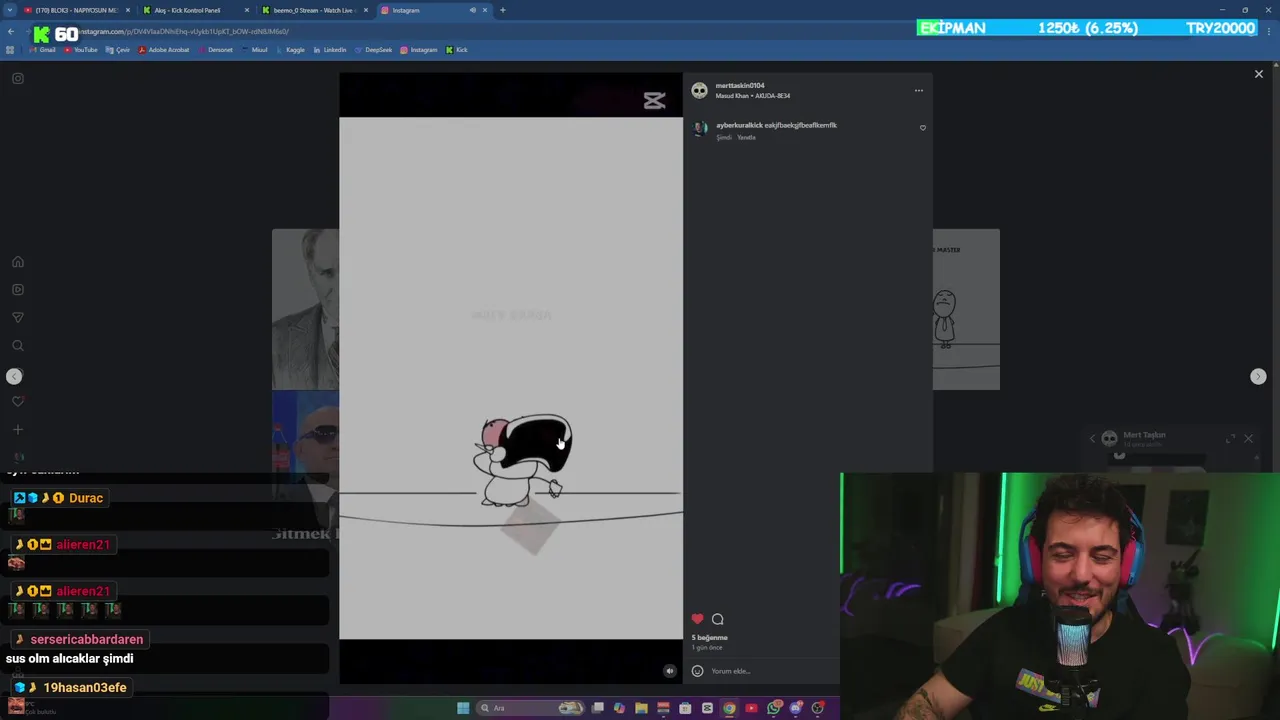Toggle the video sound speaker icon
The height and width of the screenshot is (720, 1280).
670,671
